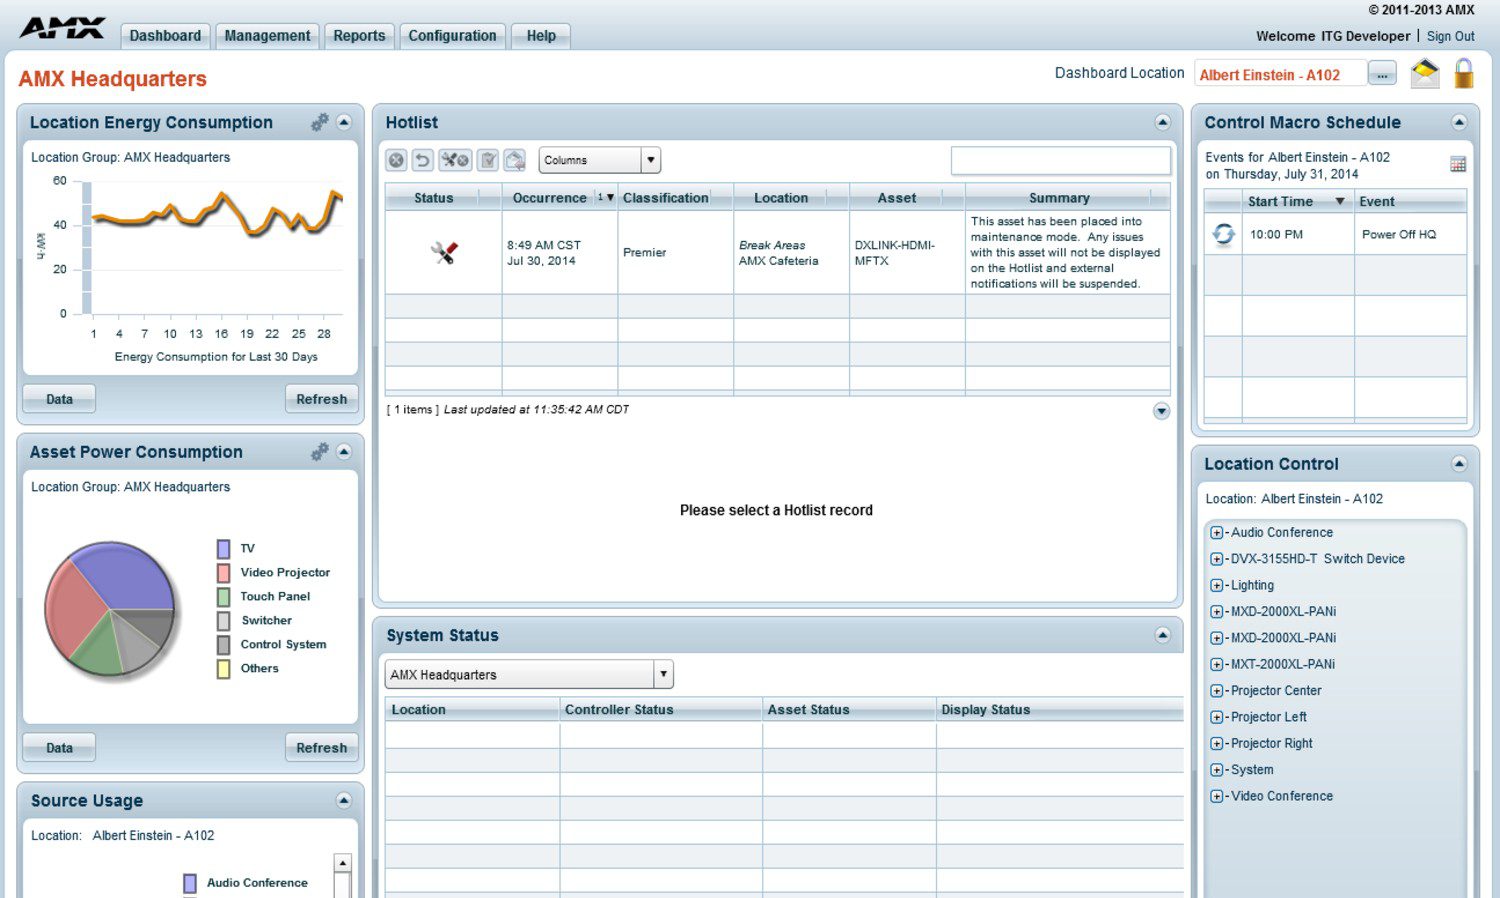
Task: Click the browse (...) button for Dashboard Location
Action: tap(1382, 74)
